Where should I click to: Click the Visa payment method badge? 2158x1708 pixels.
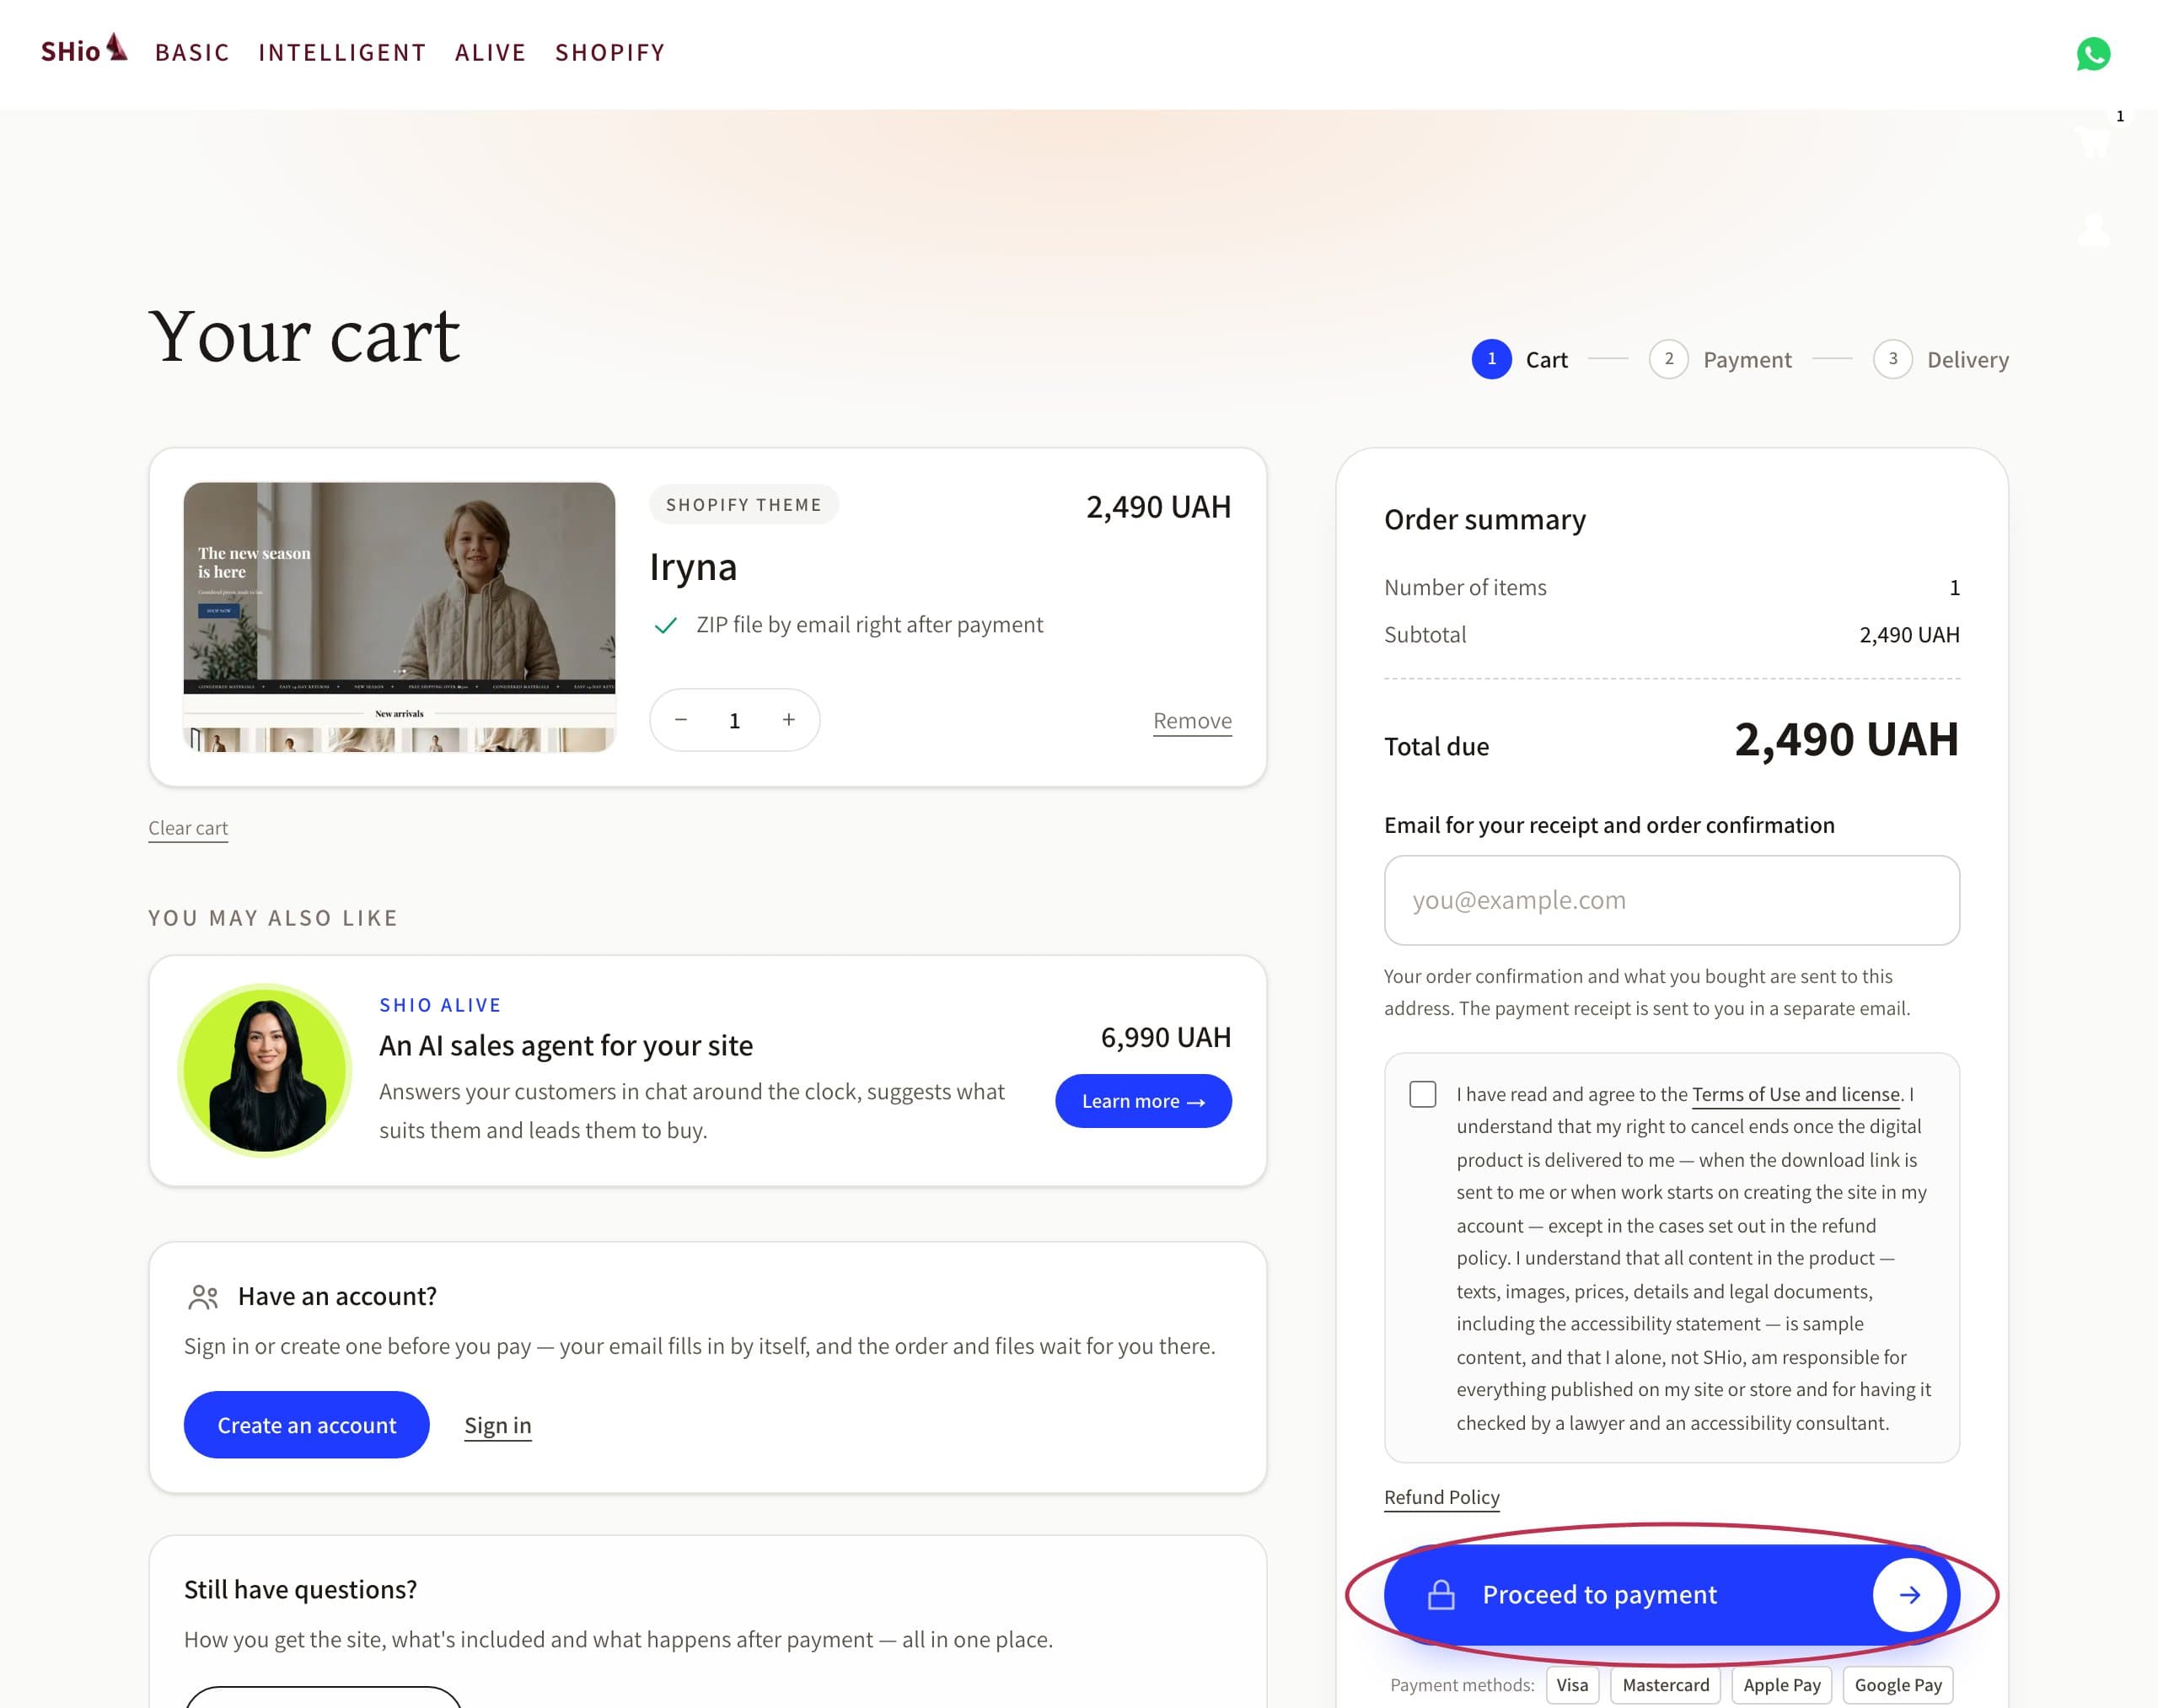pyautogui.click(x=1572, y=1685)
